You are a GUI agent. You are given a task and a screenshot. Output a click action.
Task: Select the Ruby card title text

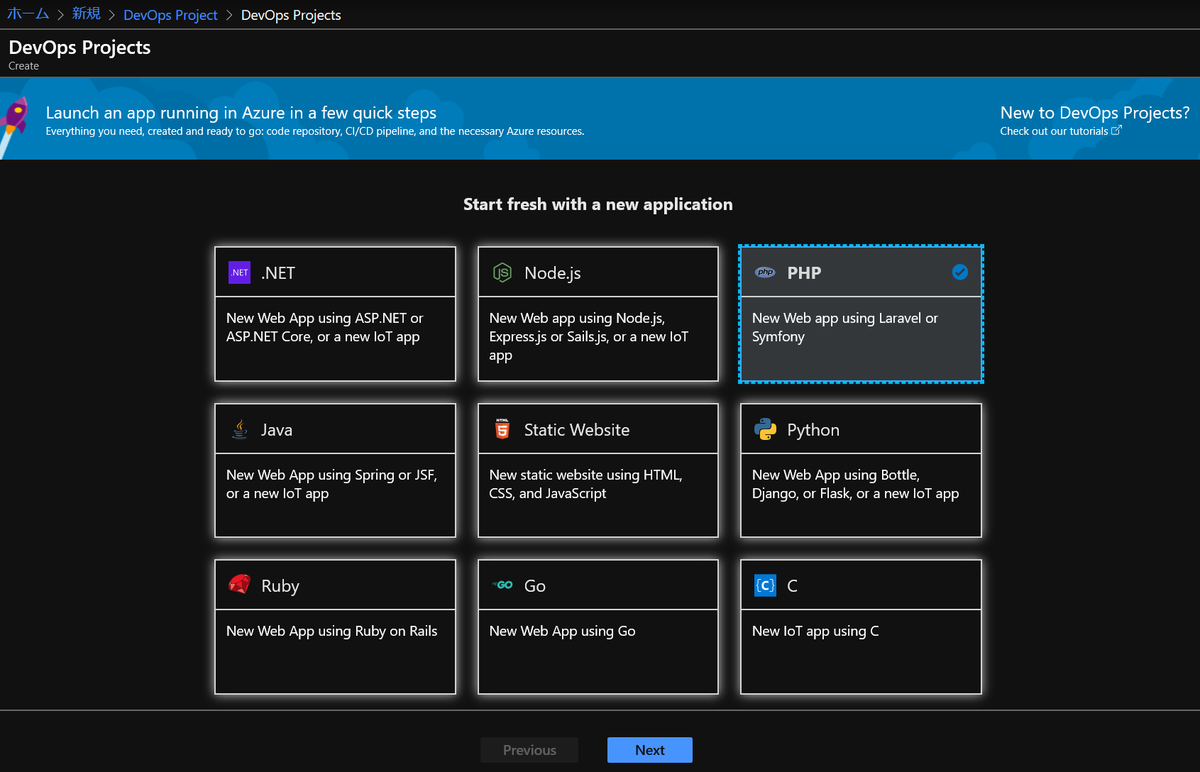(x=280, y=586)
